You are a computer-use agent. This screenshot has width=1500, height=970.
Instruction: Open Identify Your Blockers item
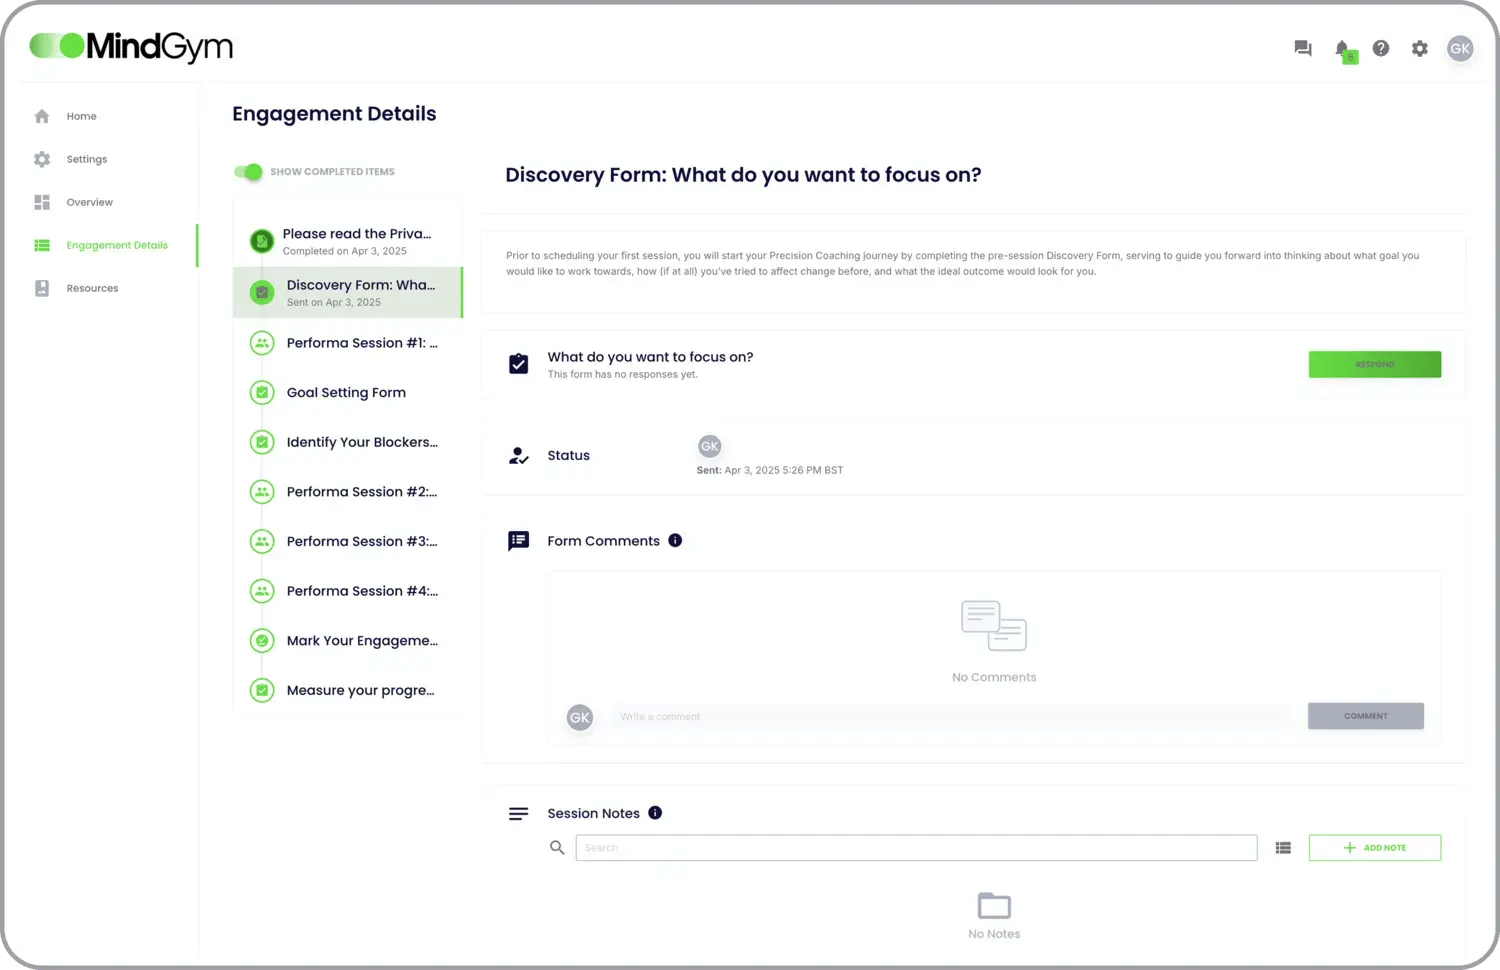click(x=348, y=442)
